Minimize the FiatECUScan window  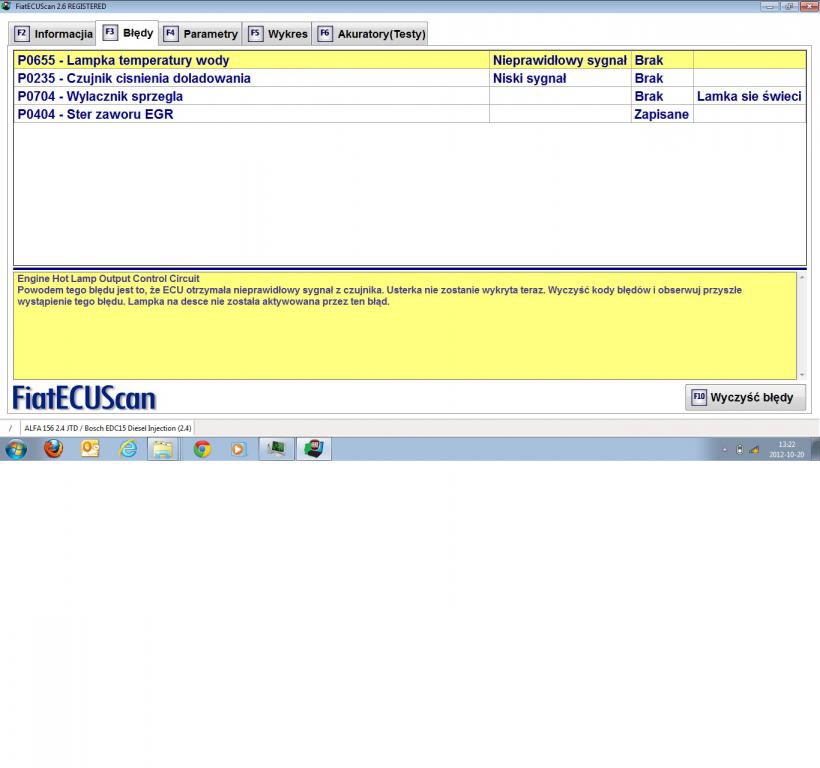[770, 6]
